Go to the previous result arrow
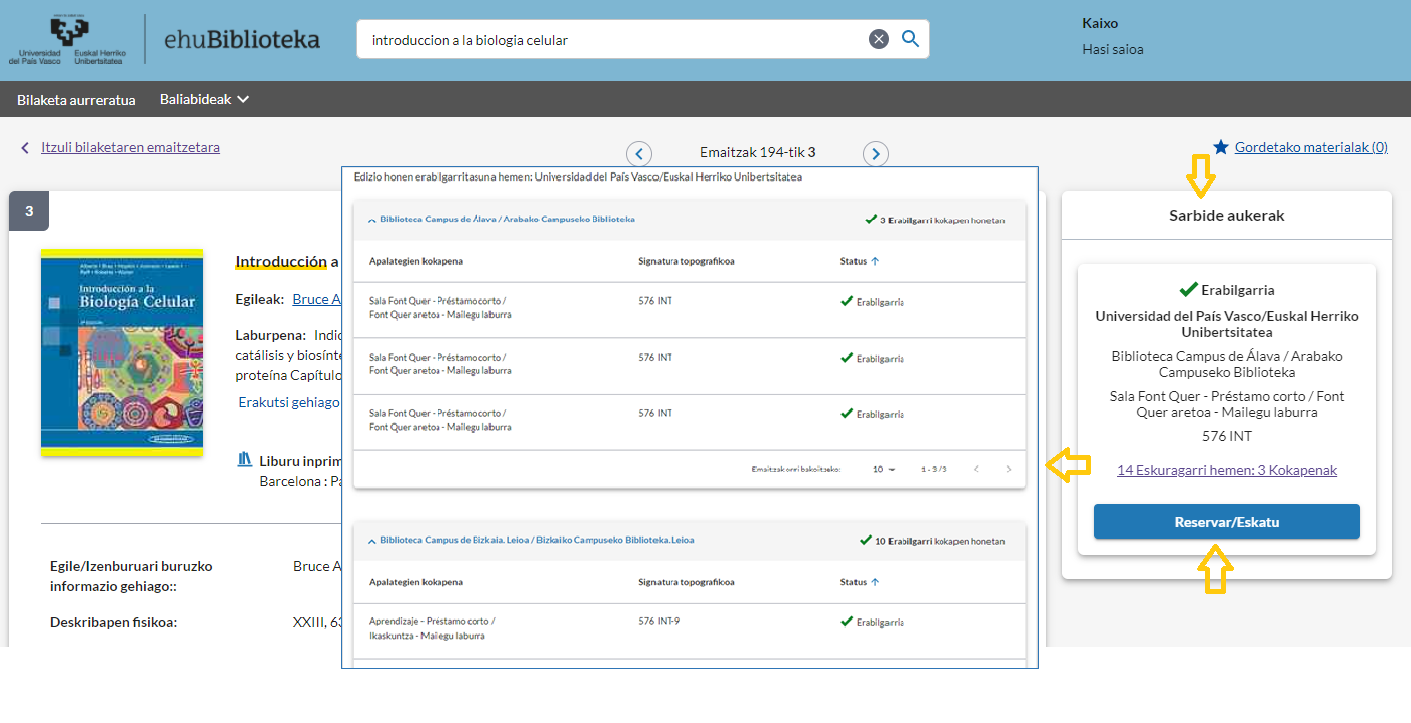1411x723 pixels. (639, 154)
